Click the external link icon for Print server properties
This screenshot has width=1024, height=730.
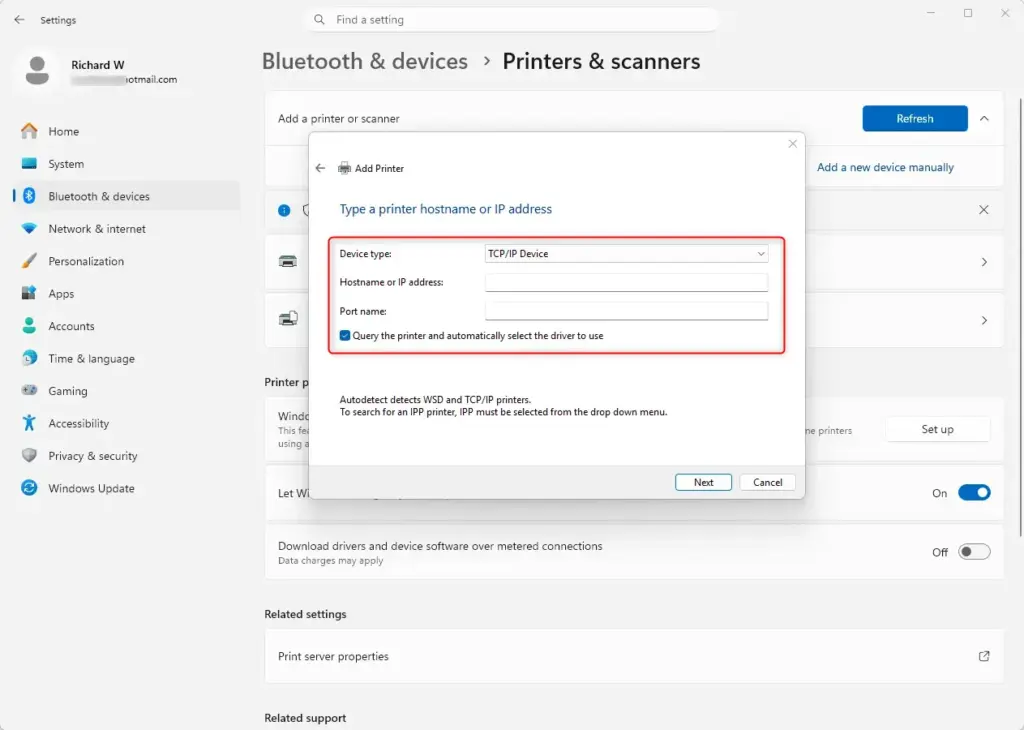984,656
